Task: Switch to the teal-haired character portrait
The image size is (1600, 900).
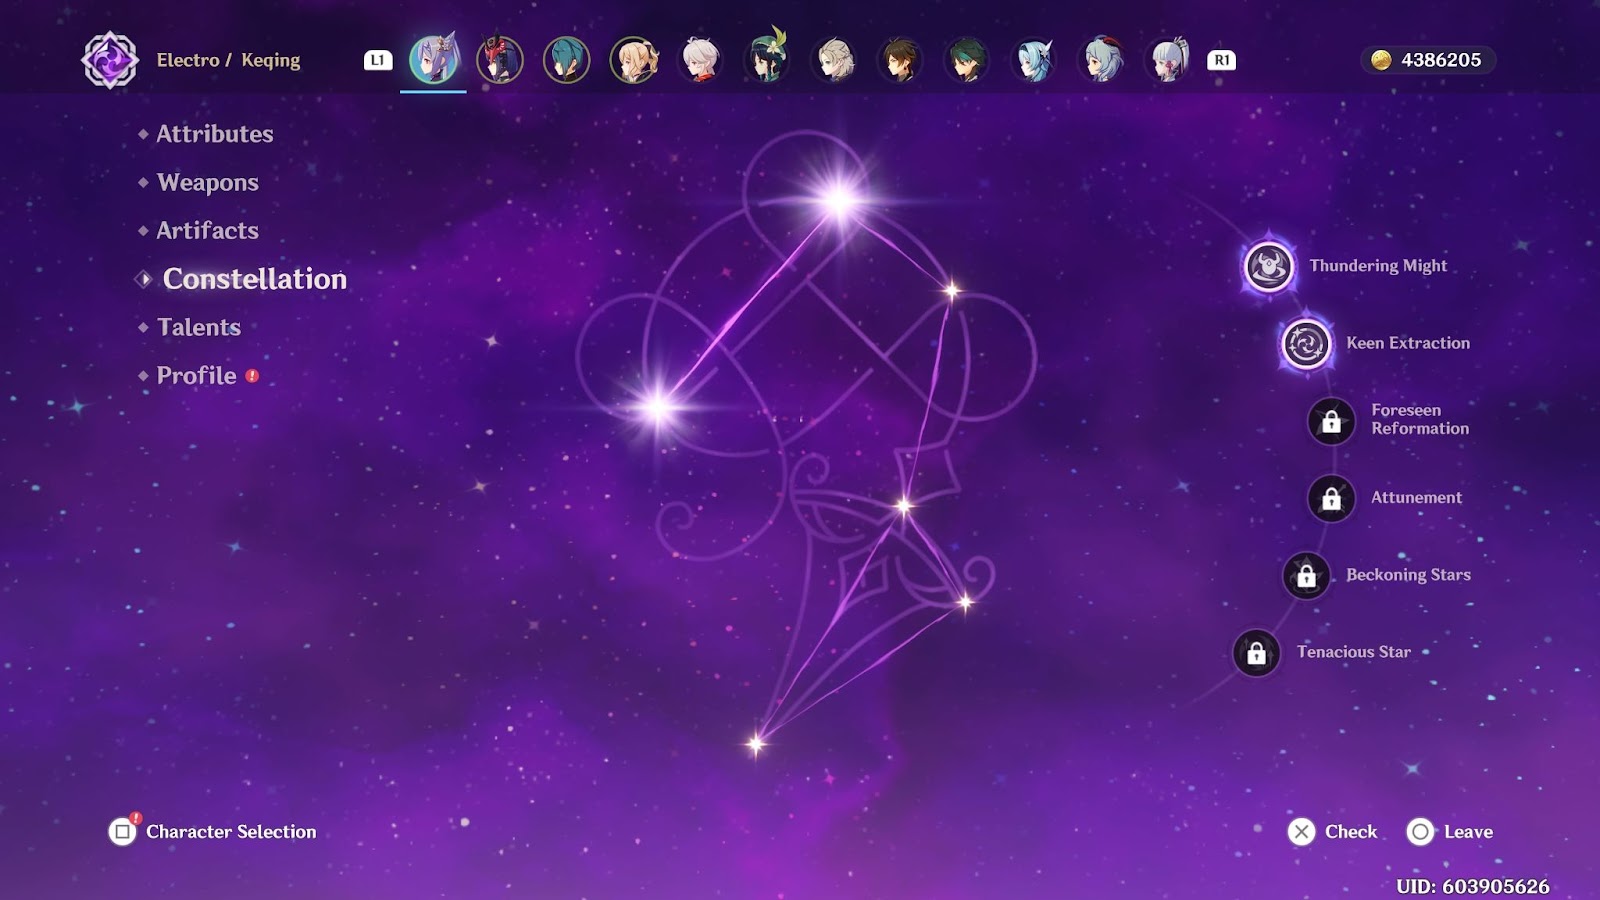Action: coord(567,59)
